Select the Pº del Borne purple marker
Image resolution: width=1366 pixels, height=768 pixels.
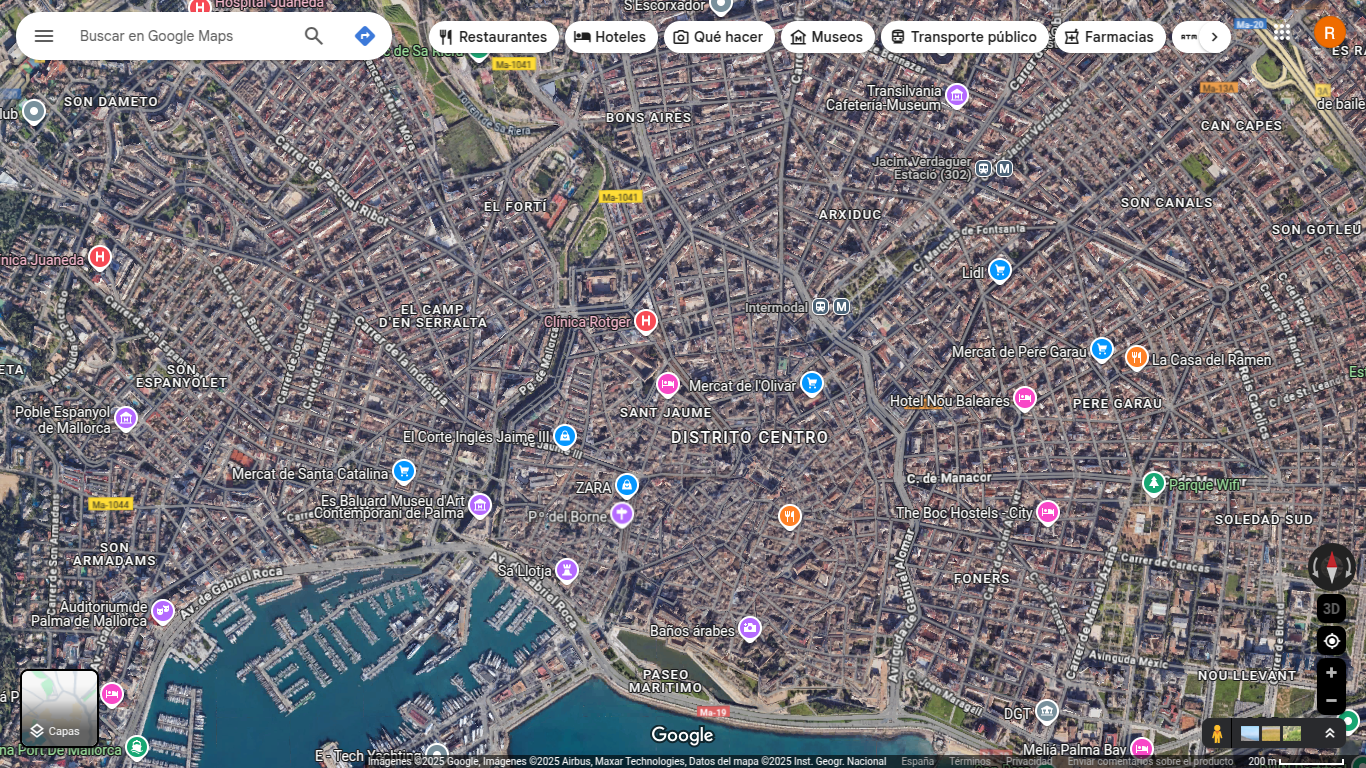622,514
